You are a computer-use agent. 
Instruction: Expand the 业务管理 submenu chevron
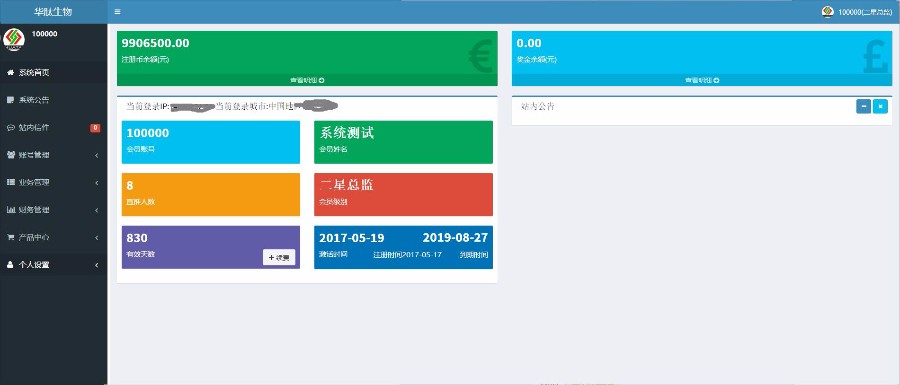pos(96,183)
